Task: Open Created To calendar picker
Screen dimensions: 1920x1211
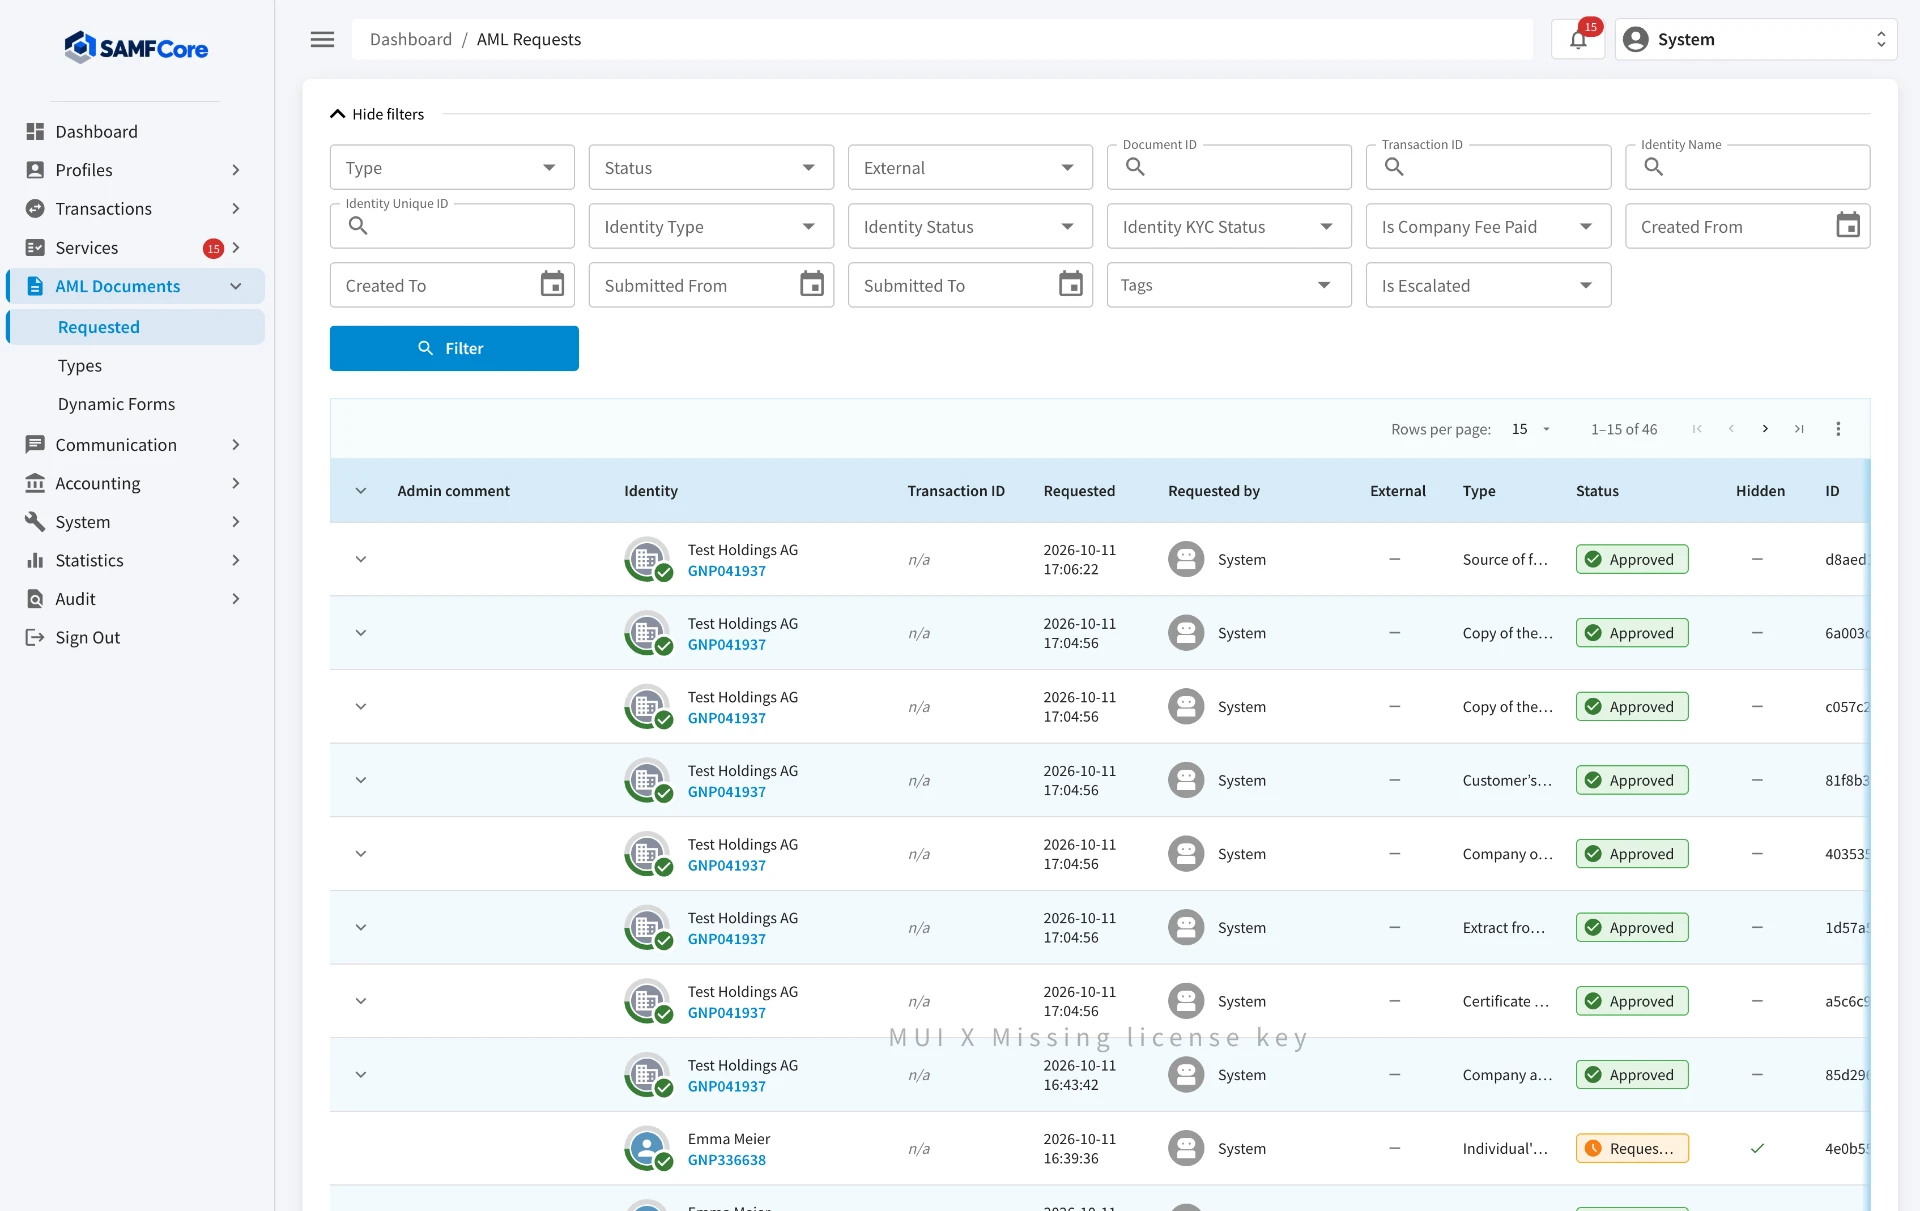Action: click(552, 285)
